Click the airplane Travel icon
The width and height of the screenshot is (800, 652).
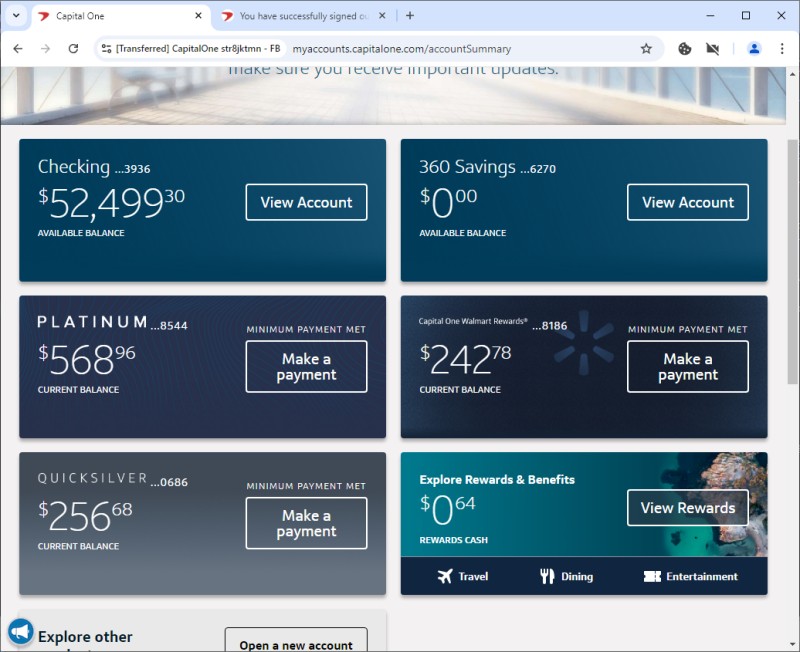[445, 576]
